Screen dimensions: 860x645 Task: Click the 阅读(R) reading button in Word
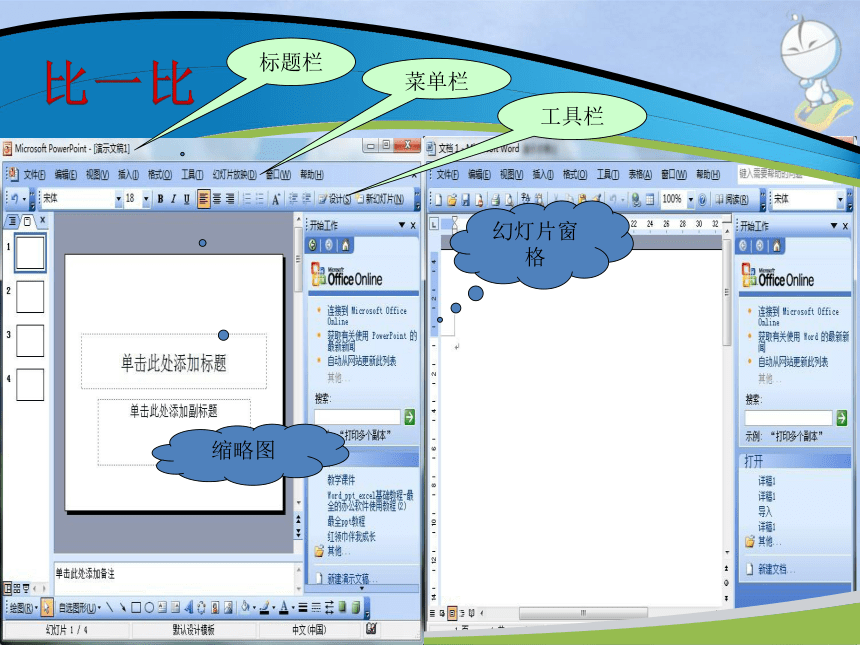[x=732, y=199]
